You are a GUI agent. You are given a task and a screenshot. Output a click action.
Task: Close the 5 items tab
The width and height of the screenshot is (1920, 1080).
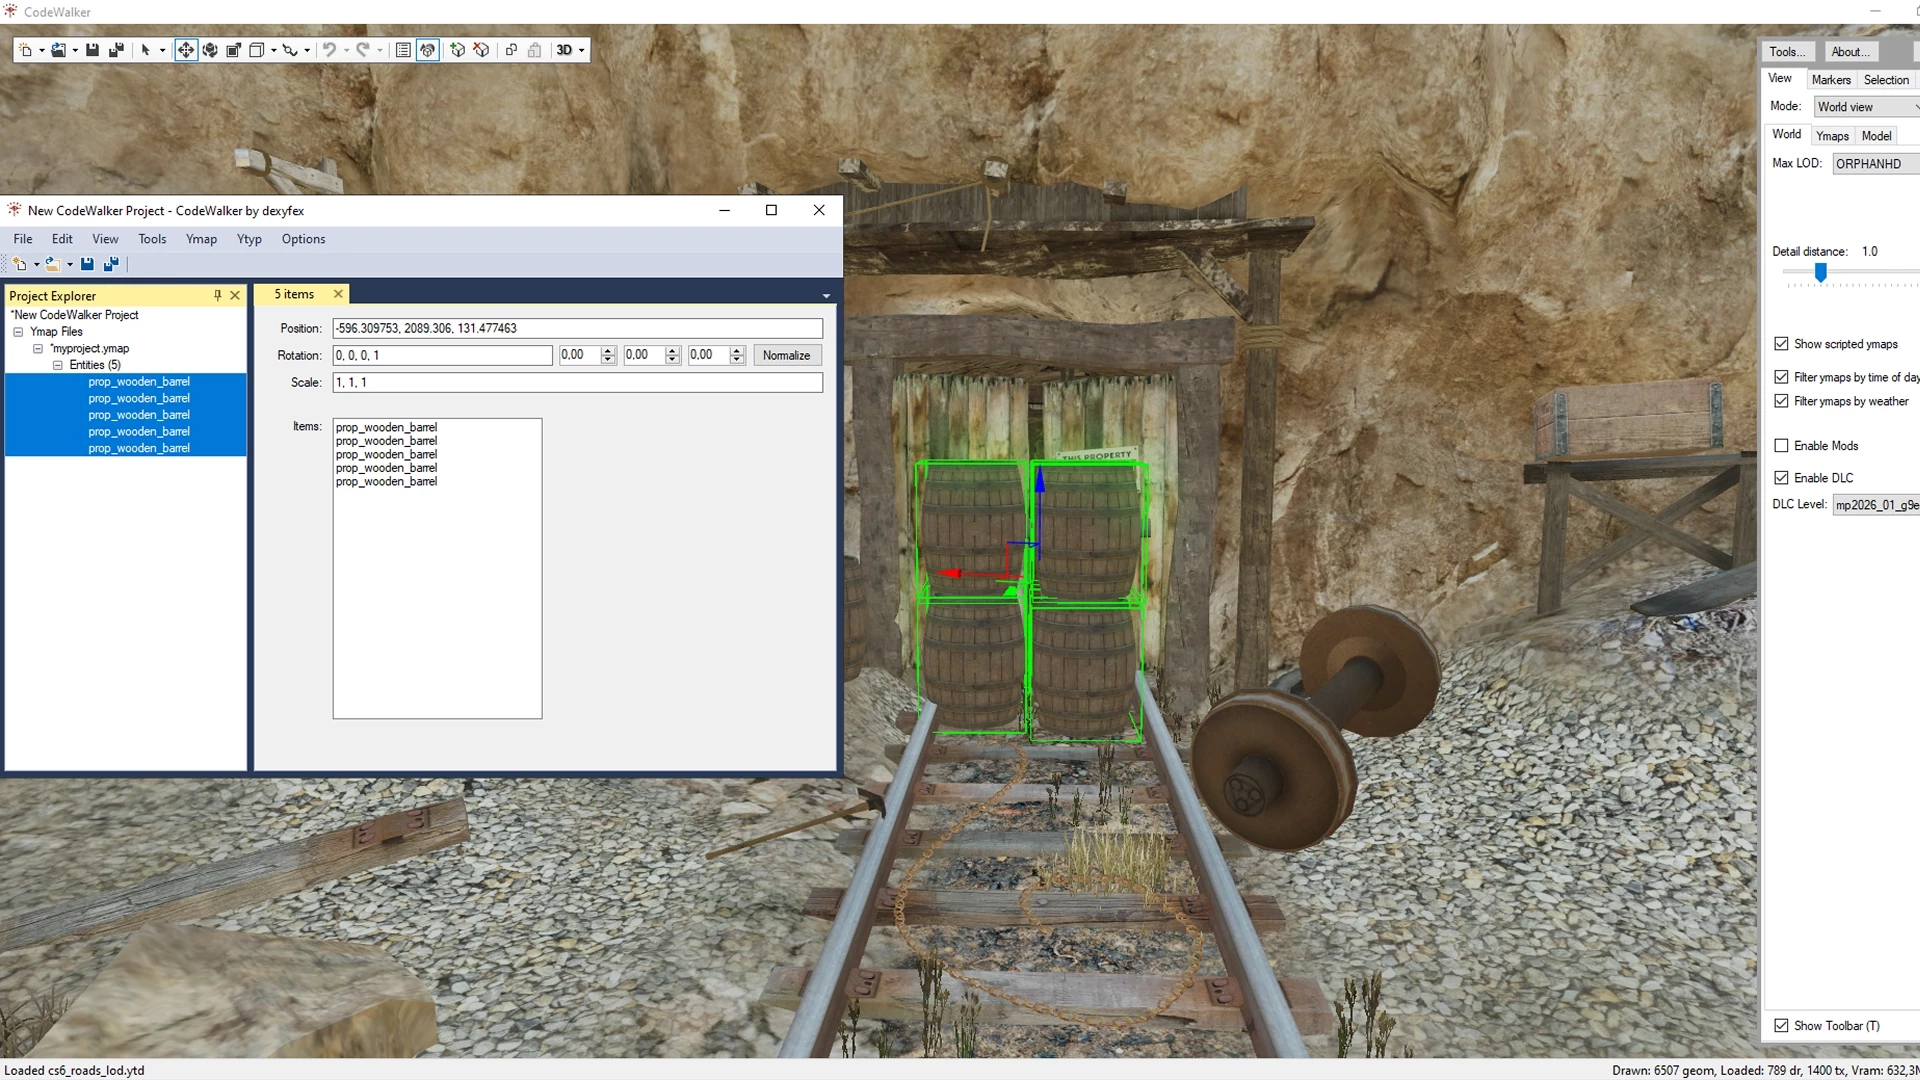pyautogui.click(x=338, y=294)
